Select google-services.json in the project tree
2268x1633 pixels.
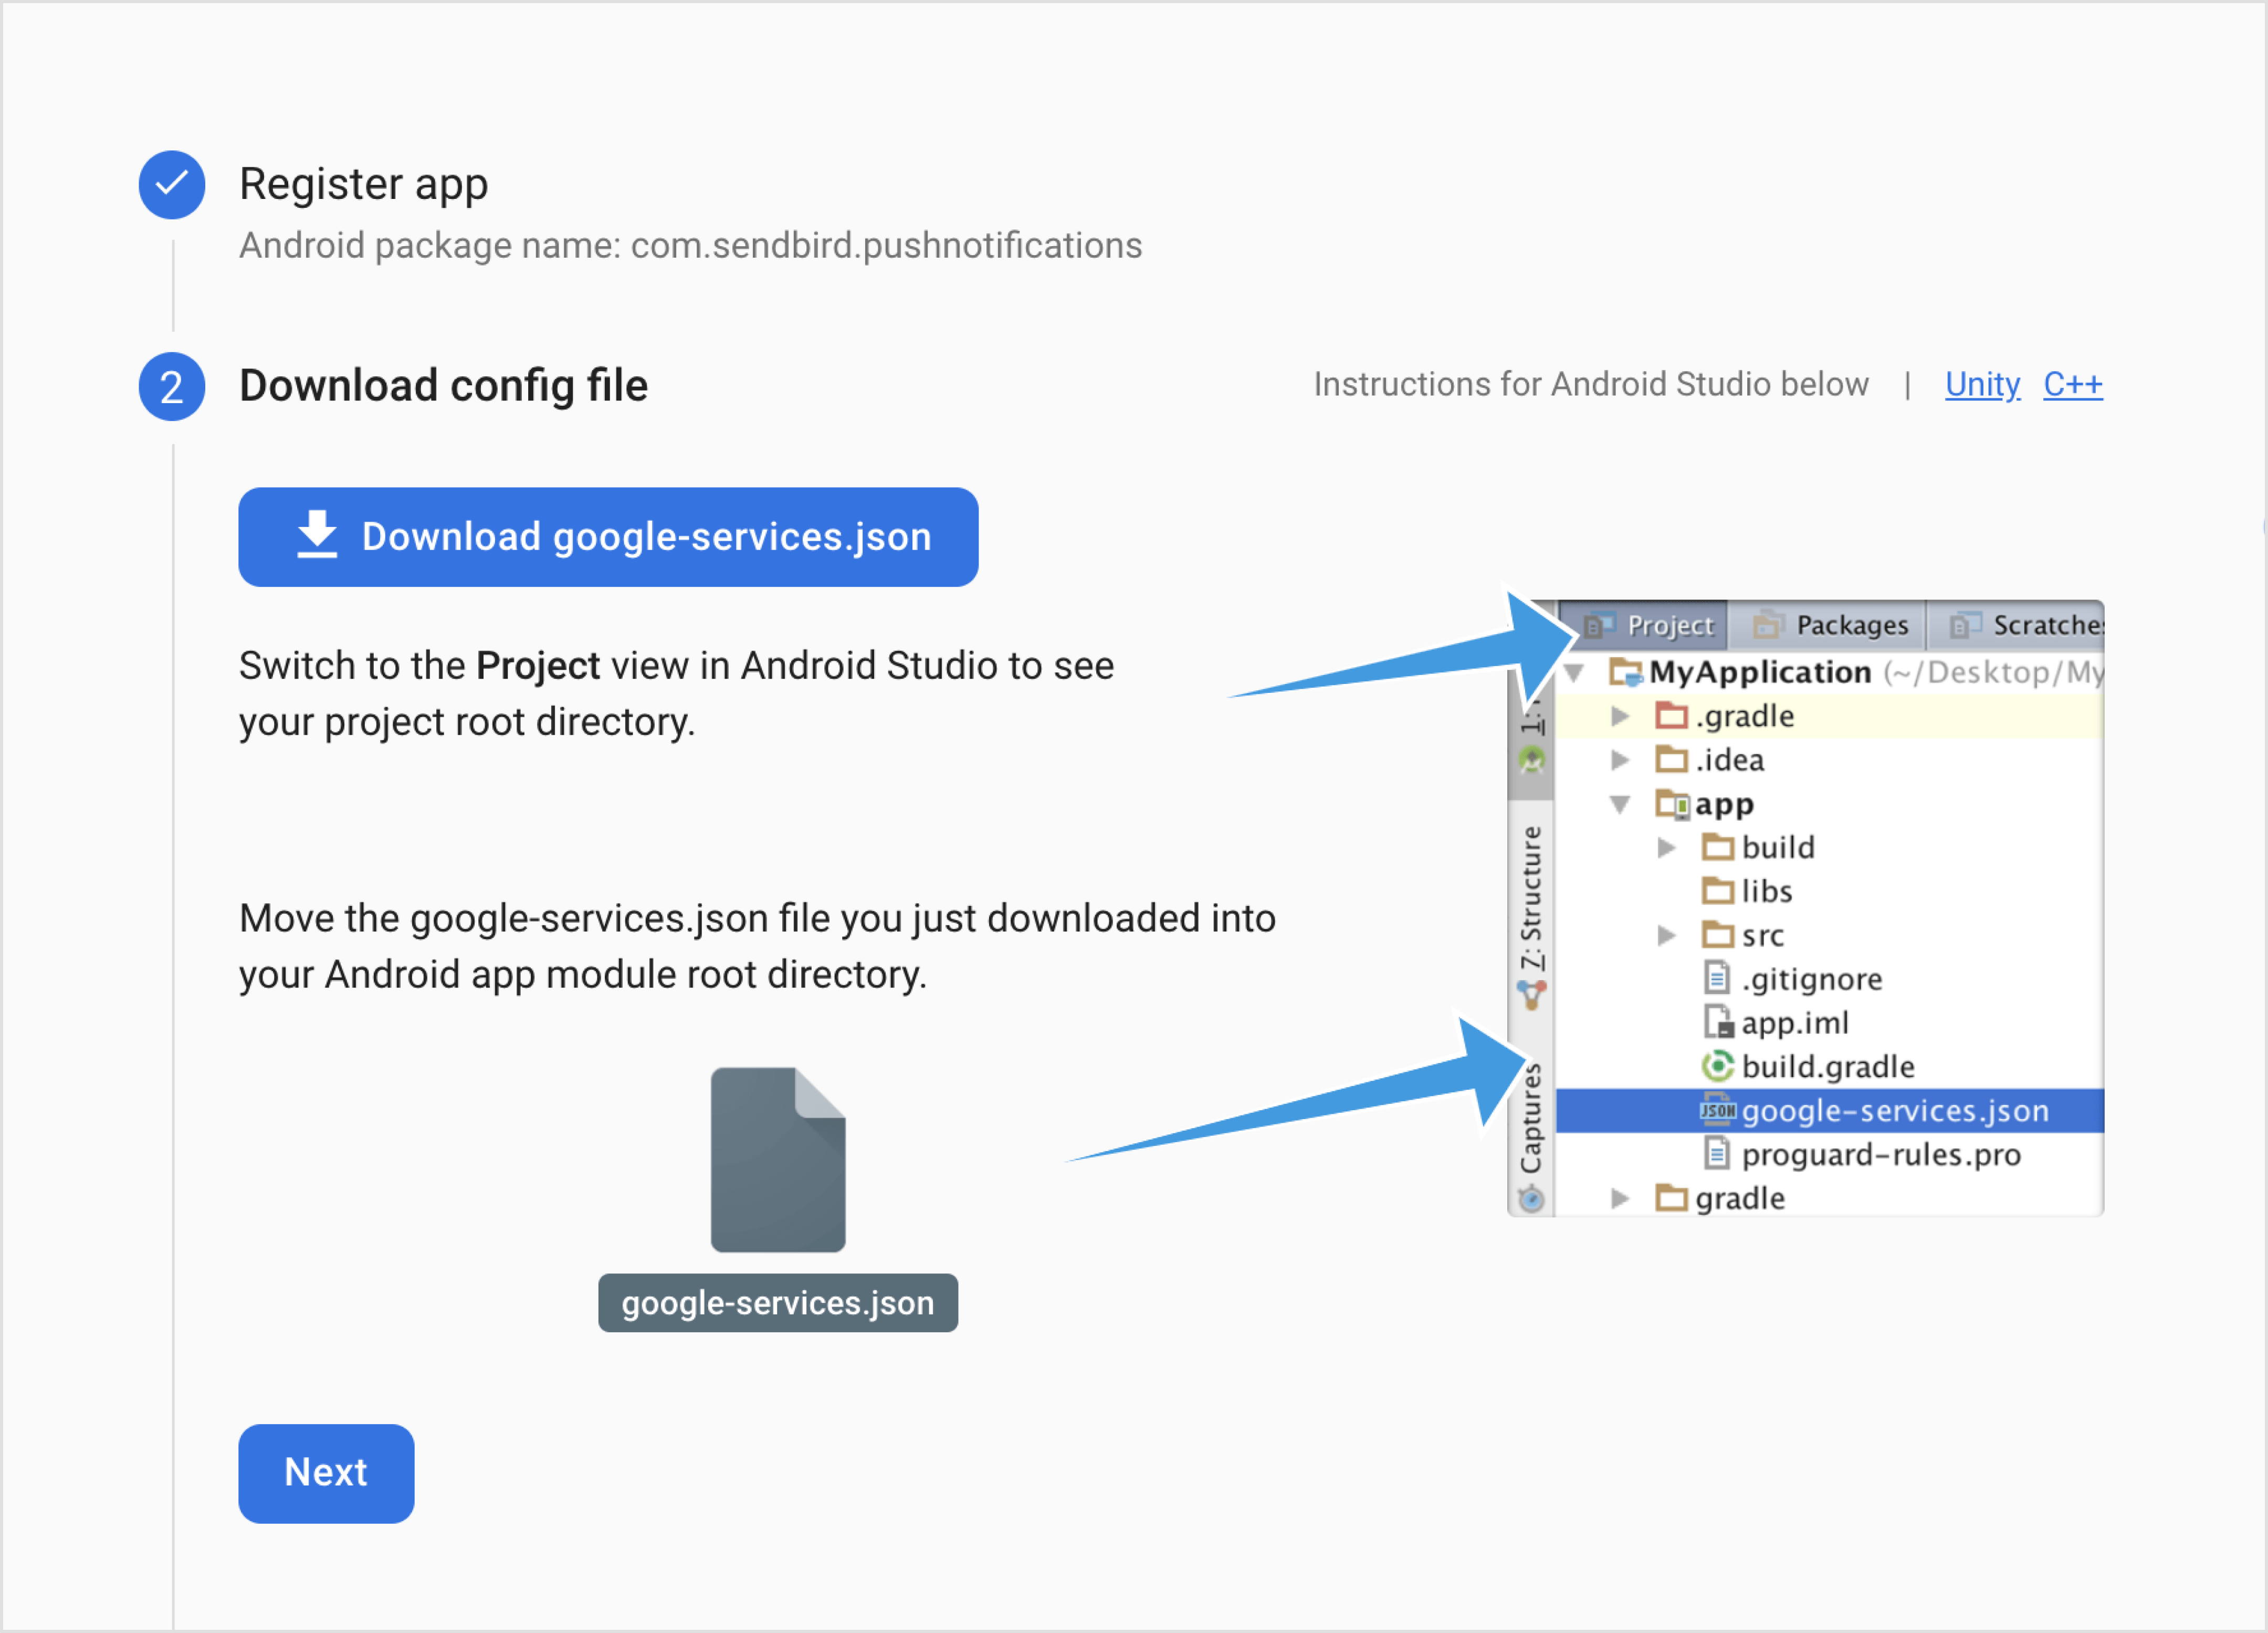[1894, 1111]
